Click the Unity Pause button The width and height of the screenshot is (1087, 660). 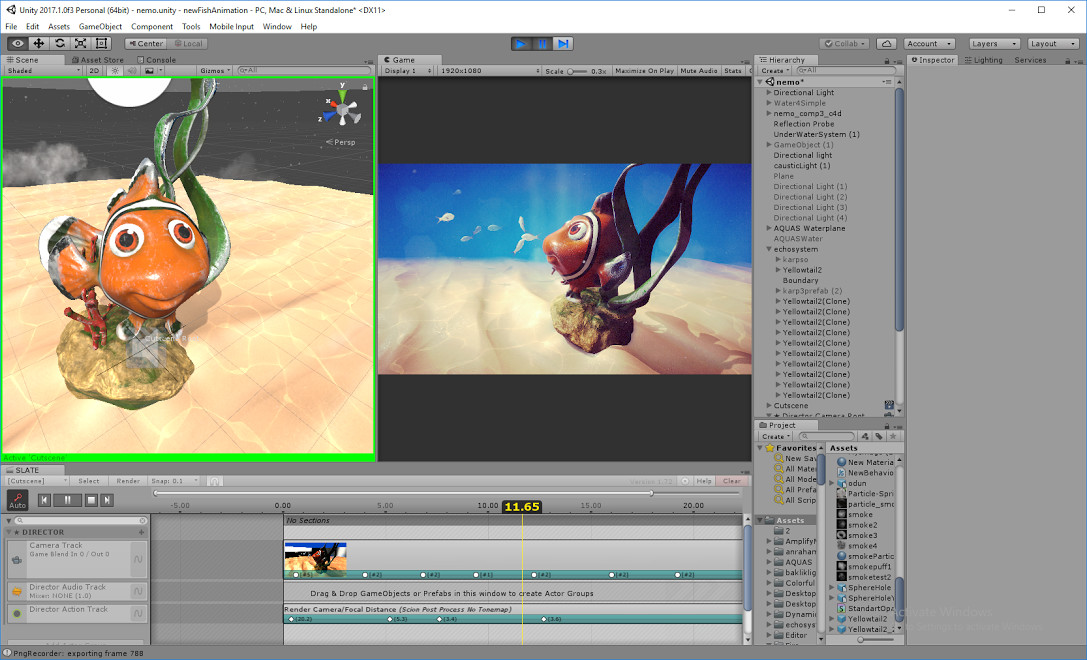(542, 44)
